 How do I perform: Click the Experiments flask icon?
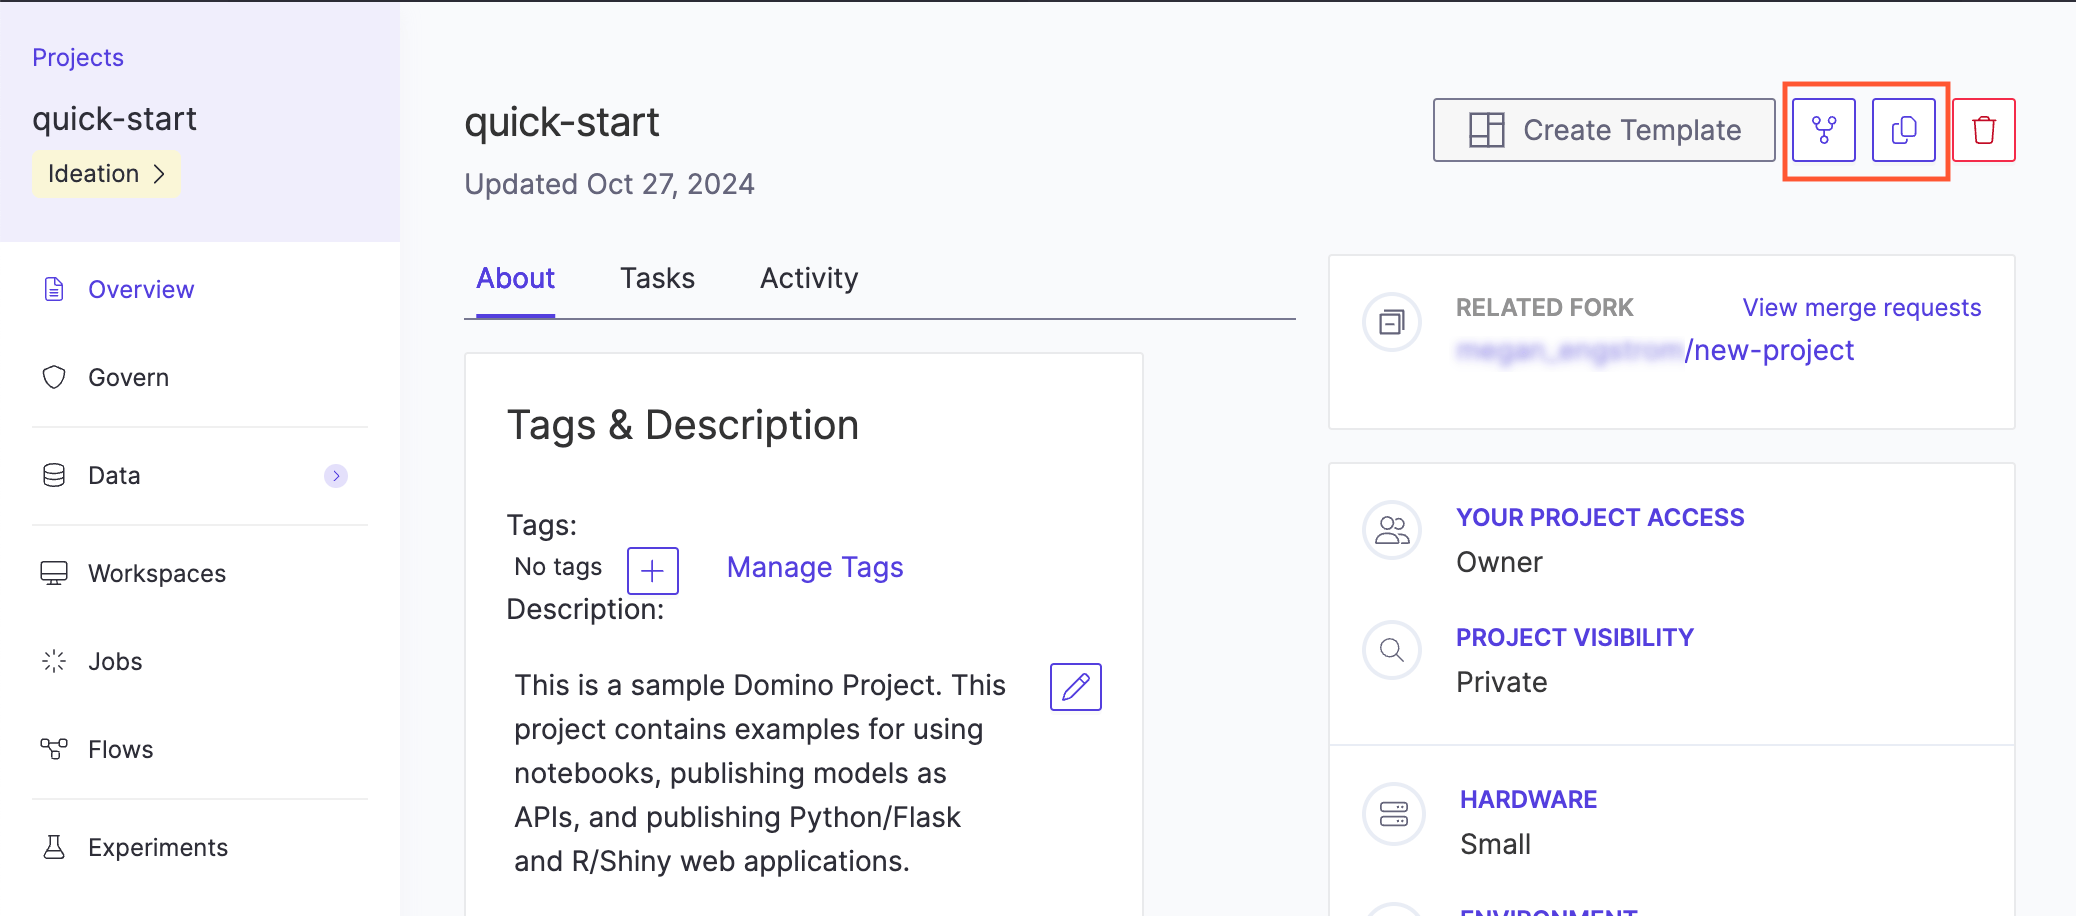tap(54, 847)
